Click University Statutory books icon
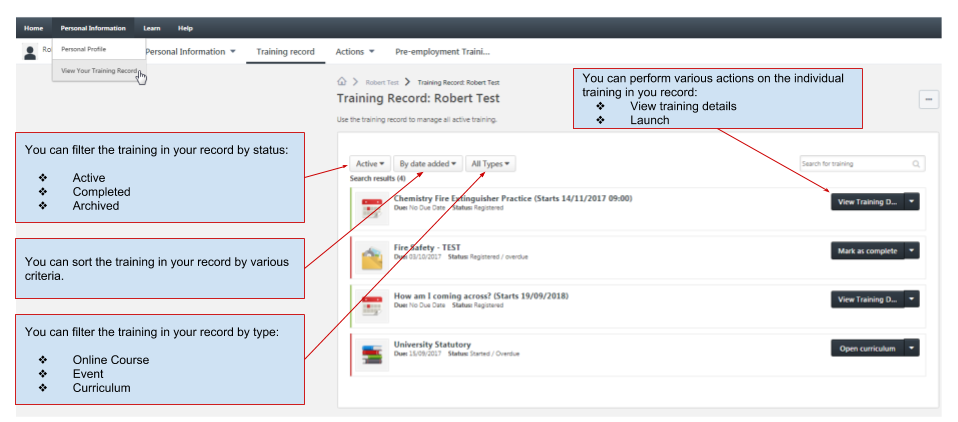The image size is (958, 422). (x=373, y=353)
